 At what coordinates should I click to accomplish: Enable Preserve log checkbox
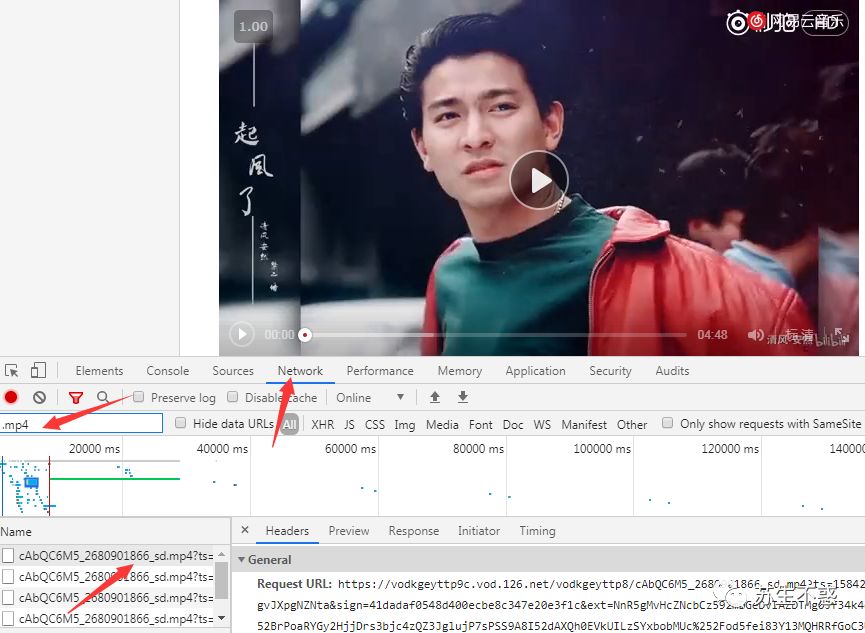pyautogui.click(x=138, y=397)
